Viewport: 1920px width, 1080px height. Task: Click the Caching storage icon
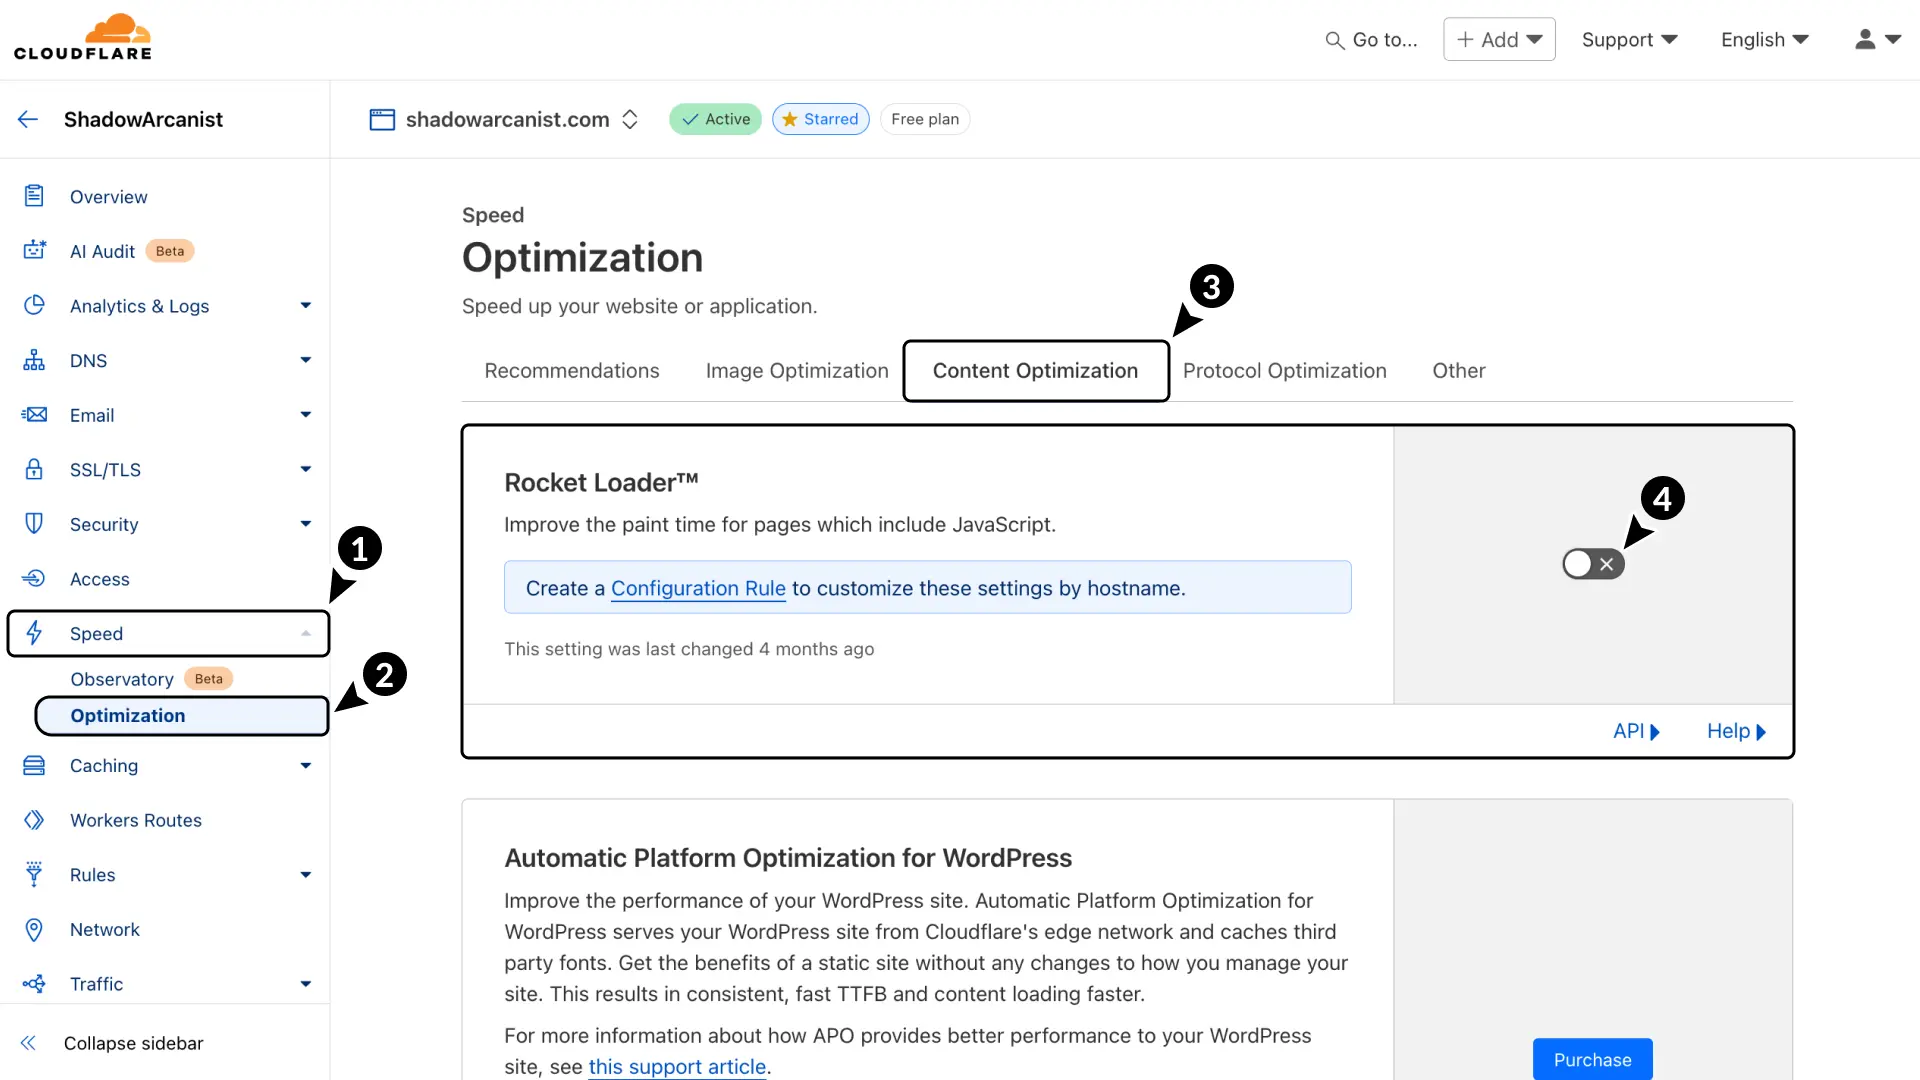(34, 766)
